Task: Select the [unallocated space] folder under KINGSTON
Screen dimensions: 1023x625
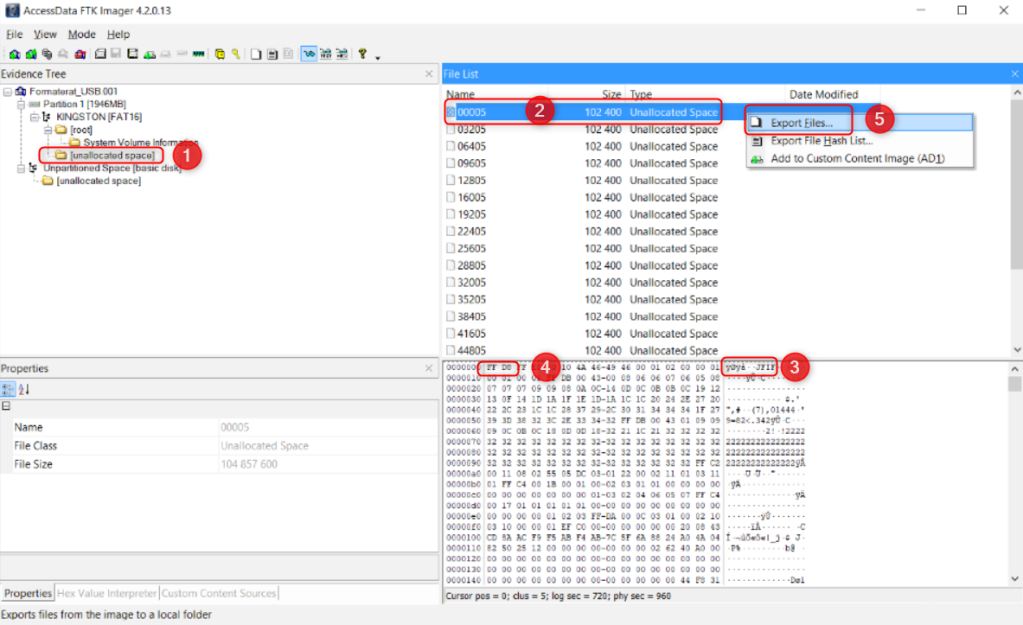Action: pyautogui.click(x=112, y=156)
